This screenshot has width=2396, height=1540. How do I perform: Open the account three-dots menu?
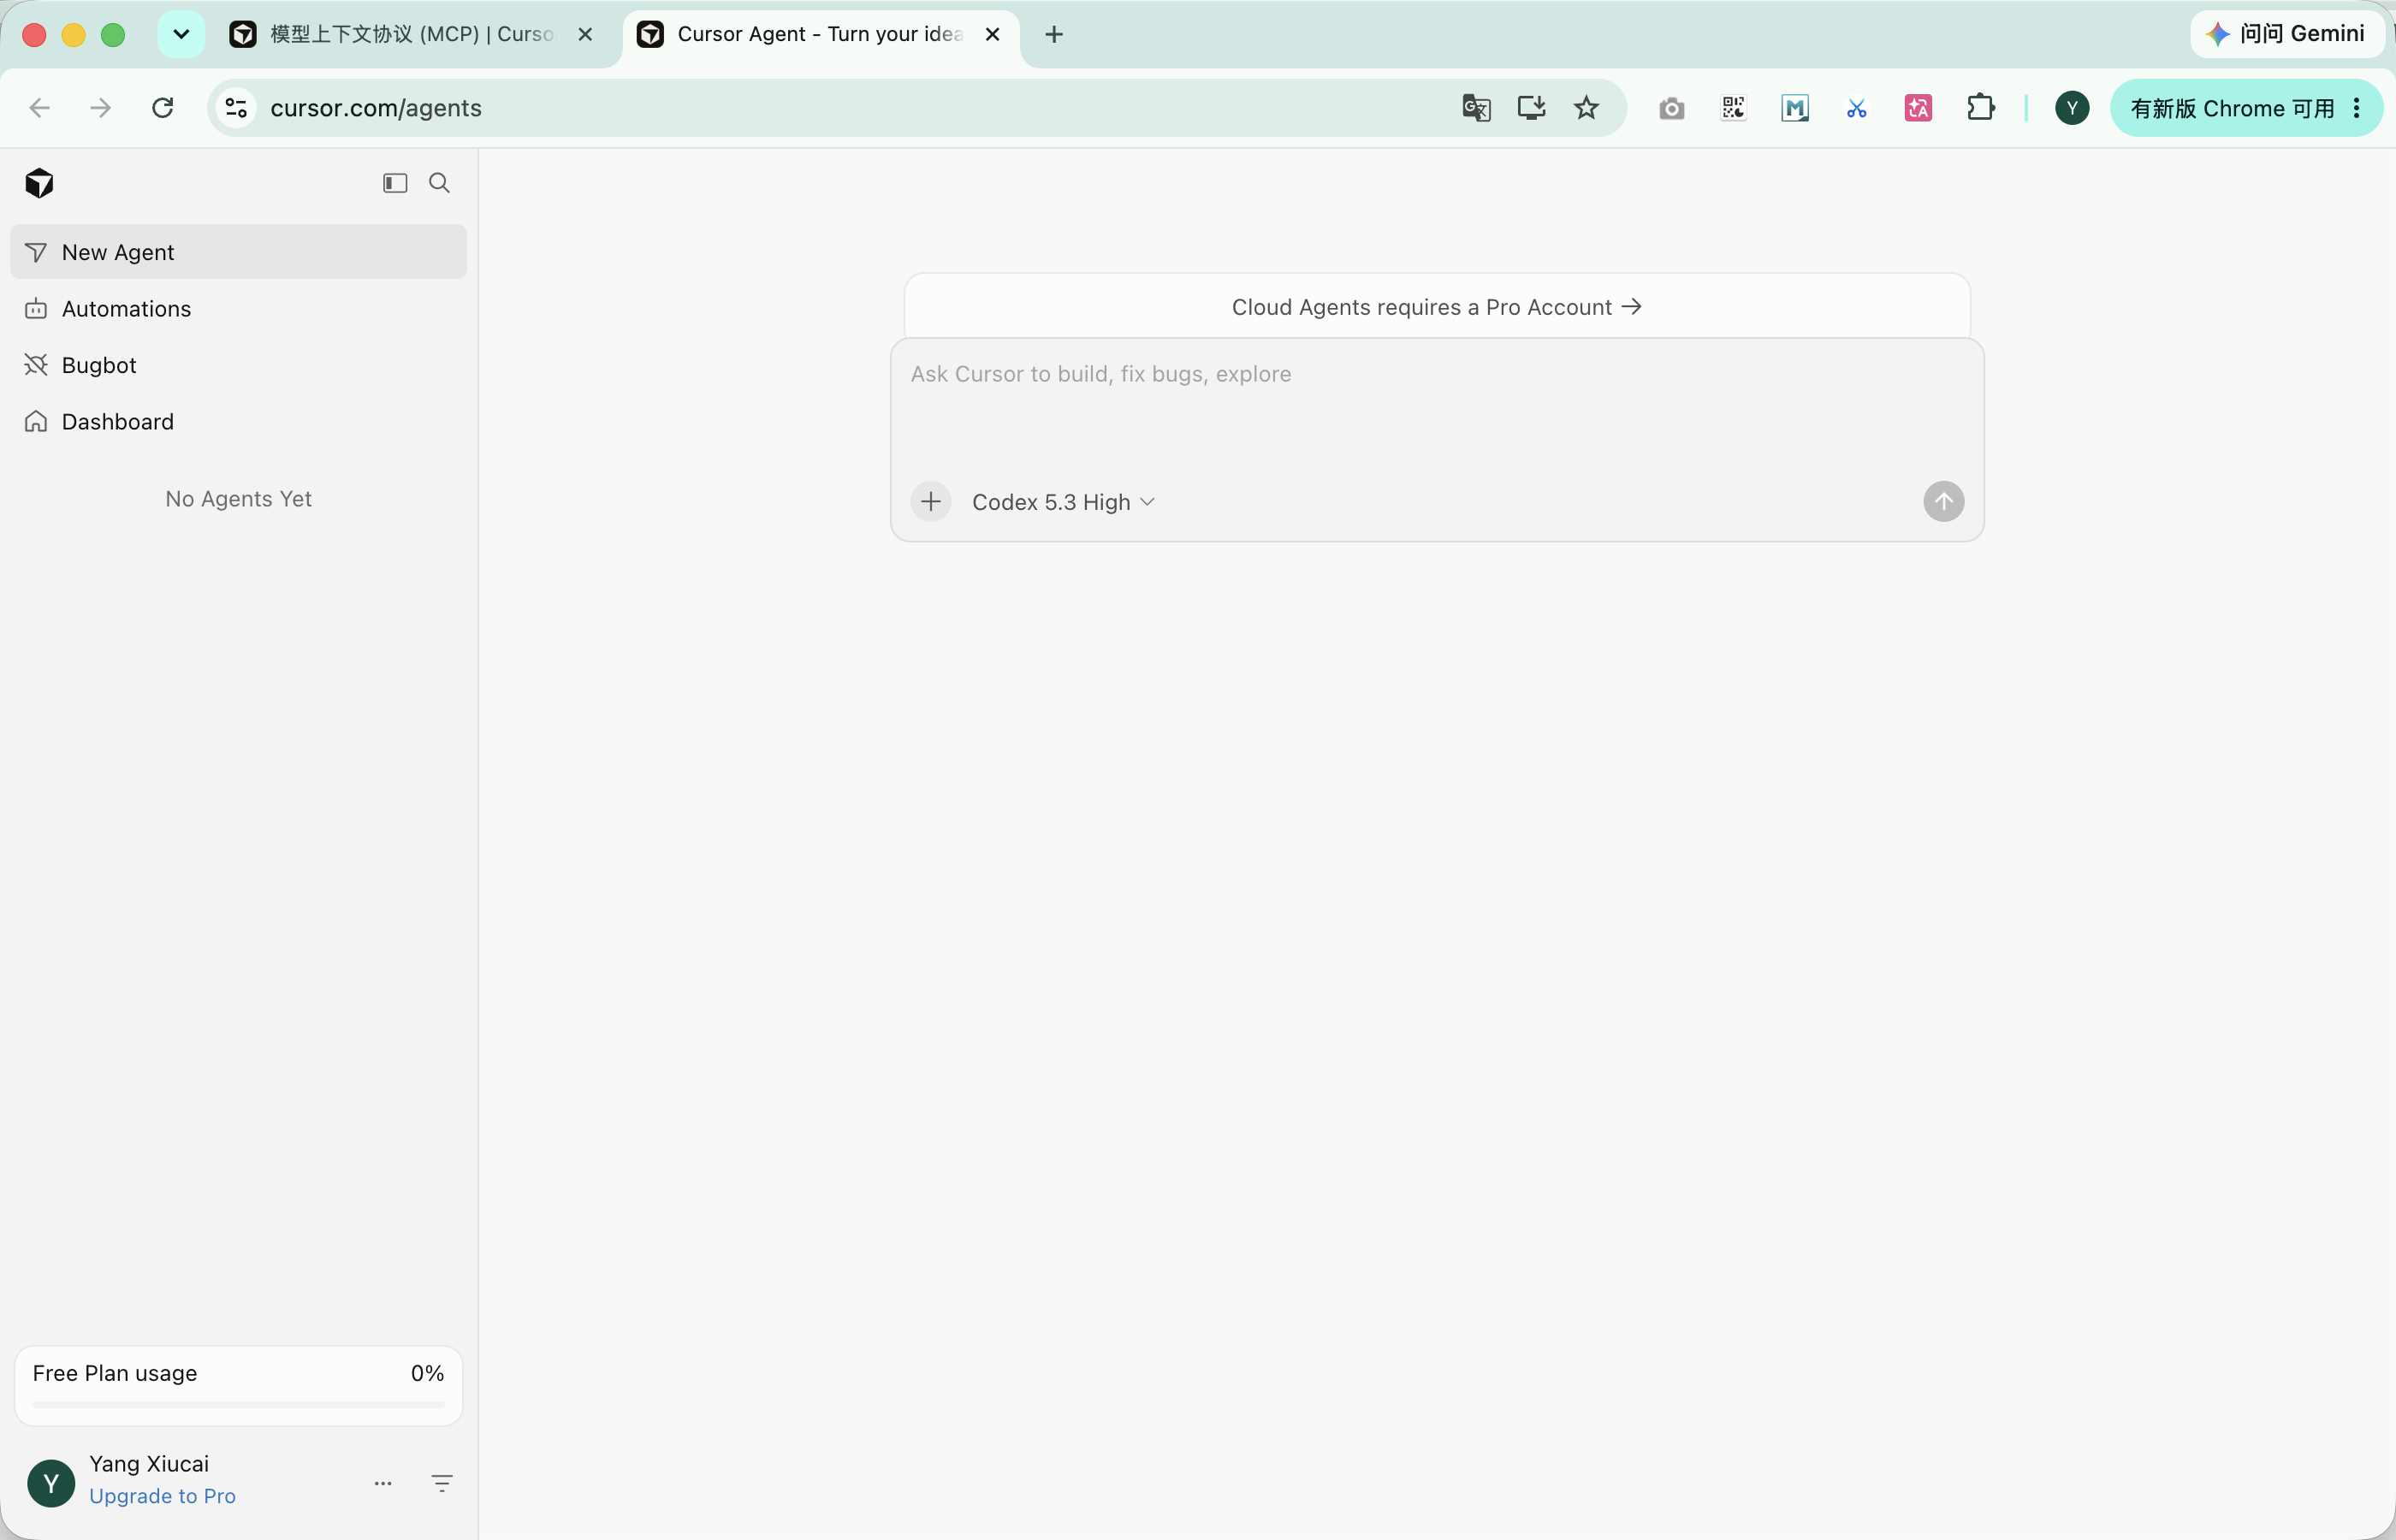(x=383, y=1484)
